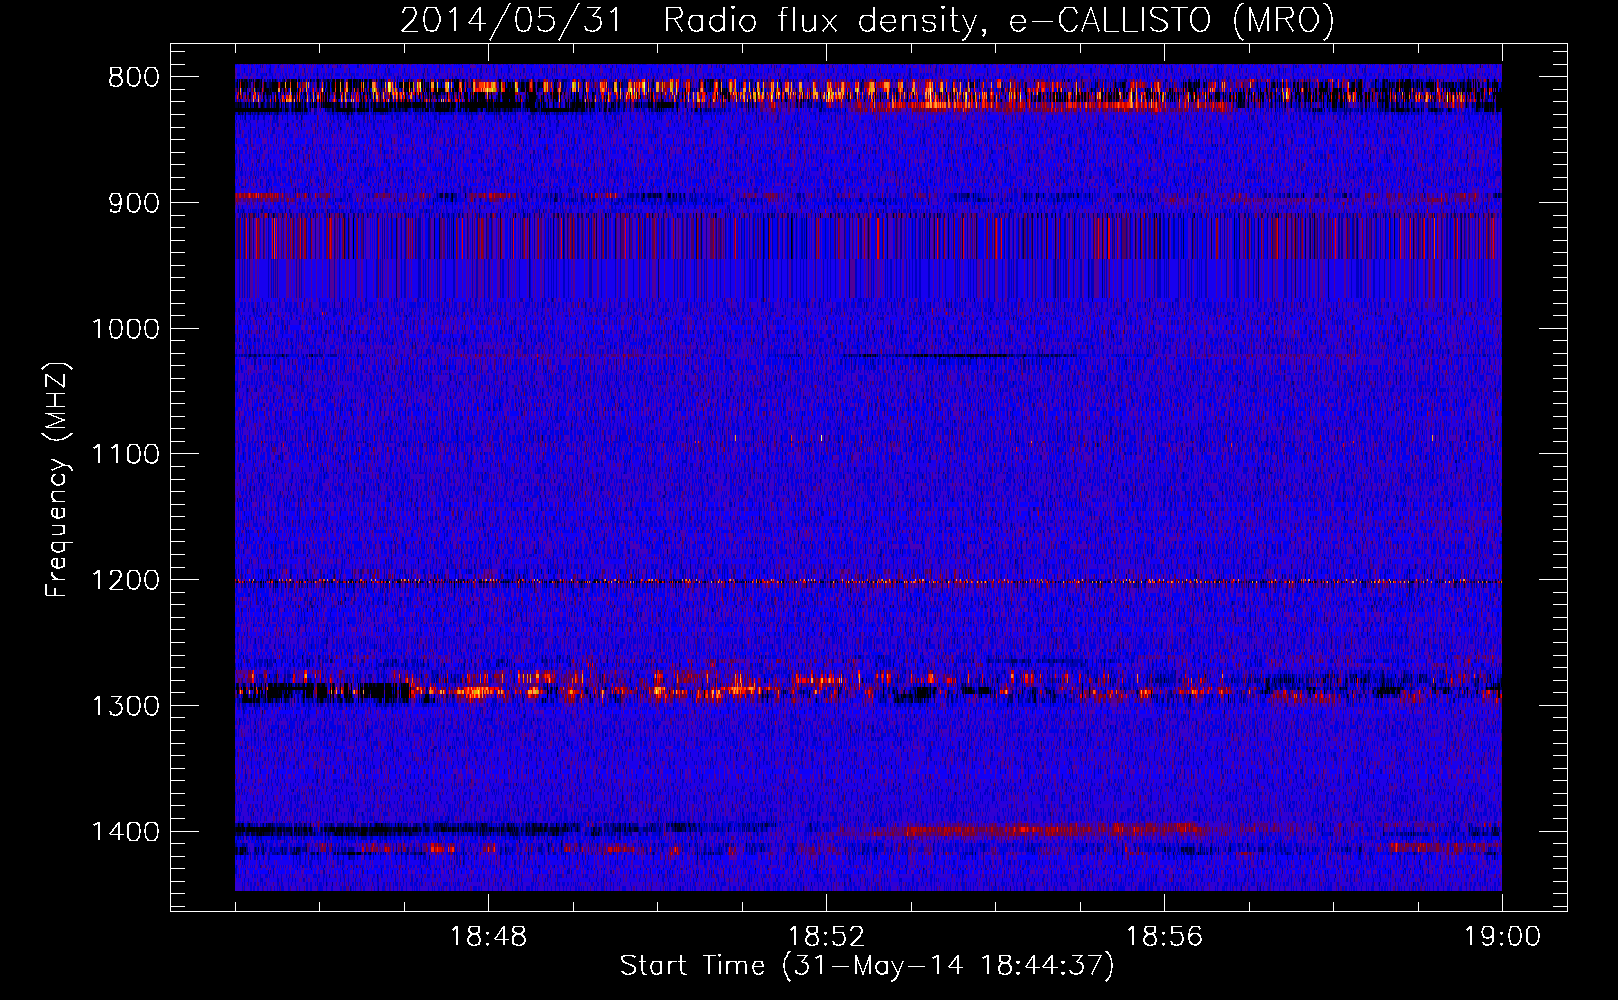The height and width of the screenshot is (1000, 1618).
Task: Click the 1400 frequency tick label
Action: click(x=125, y=832)
